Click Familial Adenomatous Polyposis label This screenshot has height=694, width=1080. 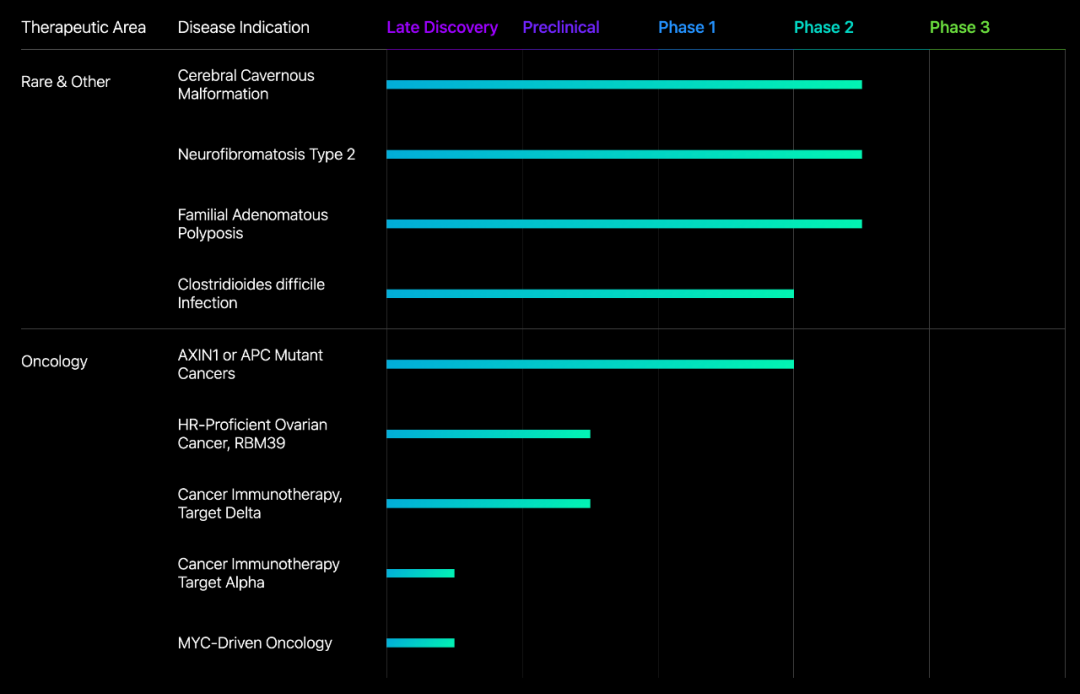(252, 224)
